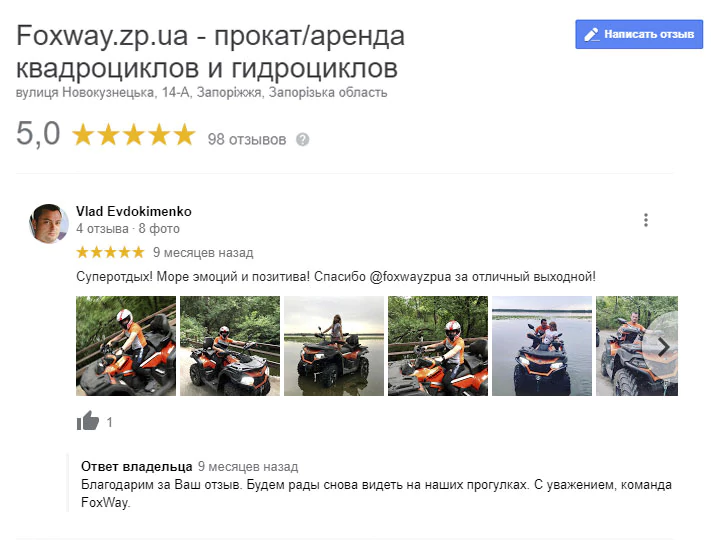Image resolution: width=719 pixels, height=554 pixels.
Task: Open Vlad Evdokimenko's profile avatar
Action: pyautogui.click(x=49, y=223)
